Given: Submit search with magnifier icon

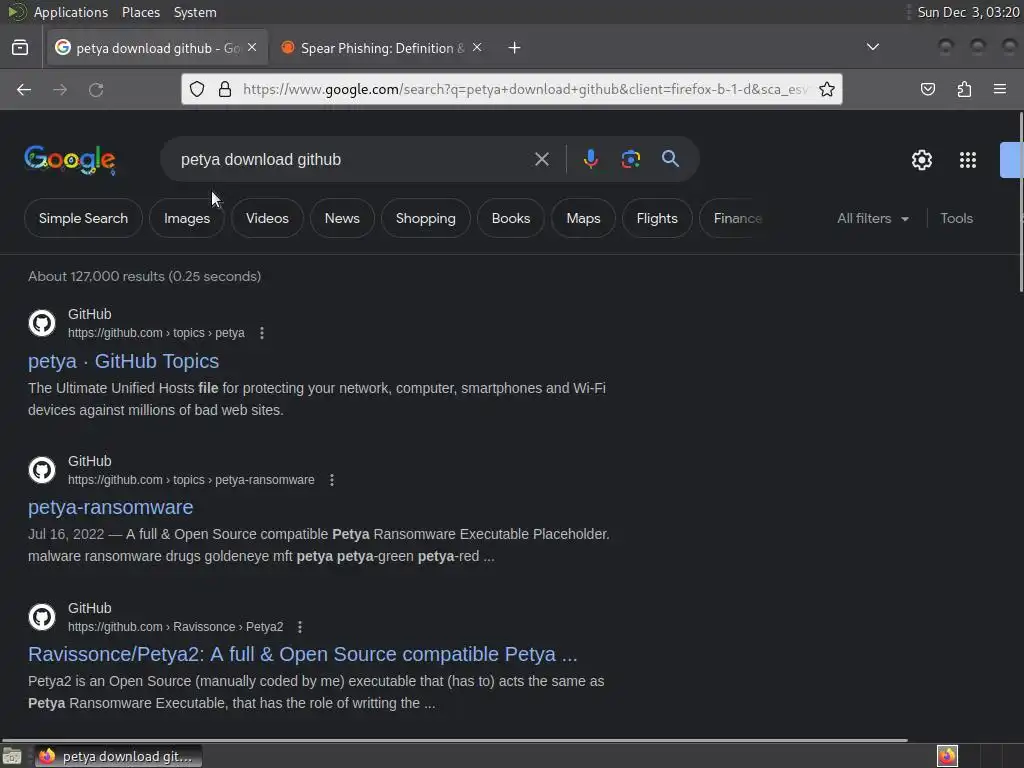Looking at the screenshot, I should coord(670,159).
